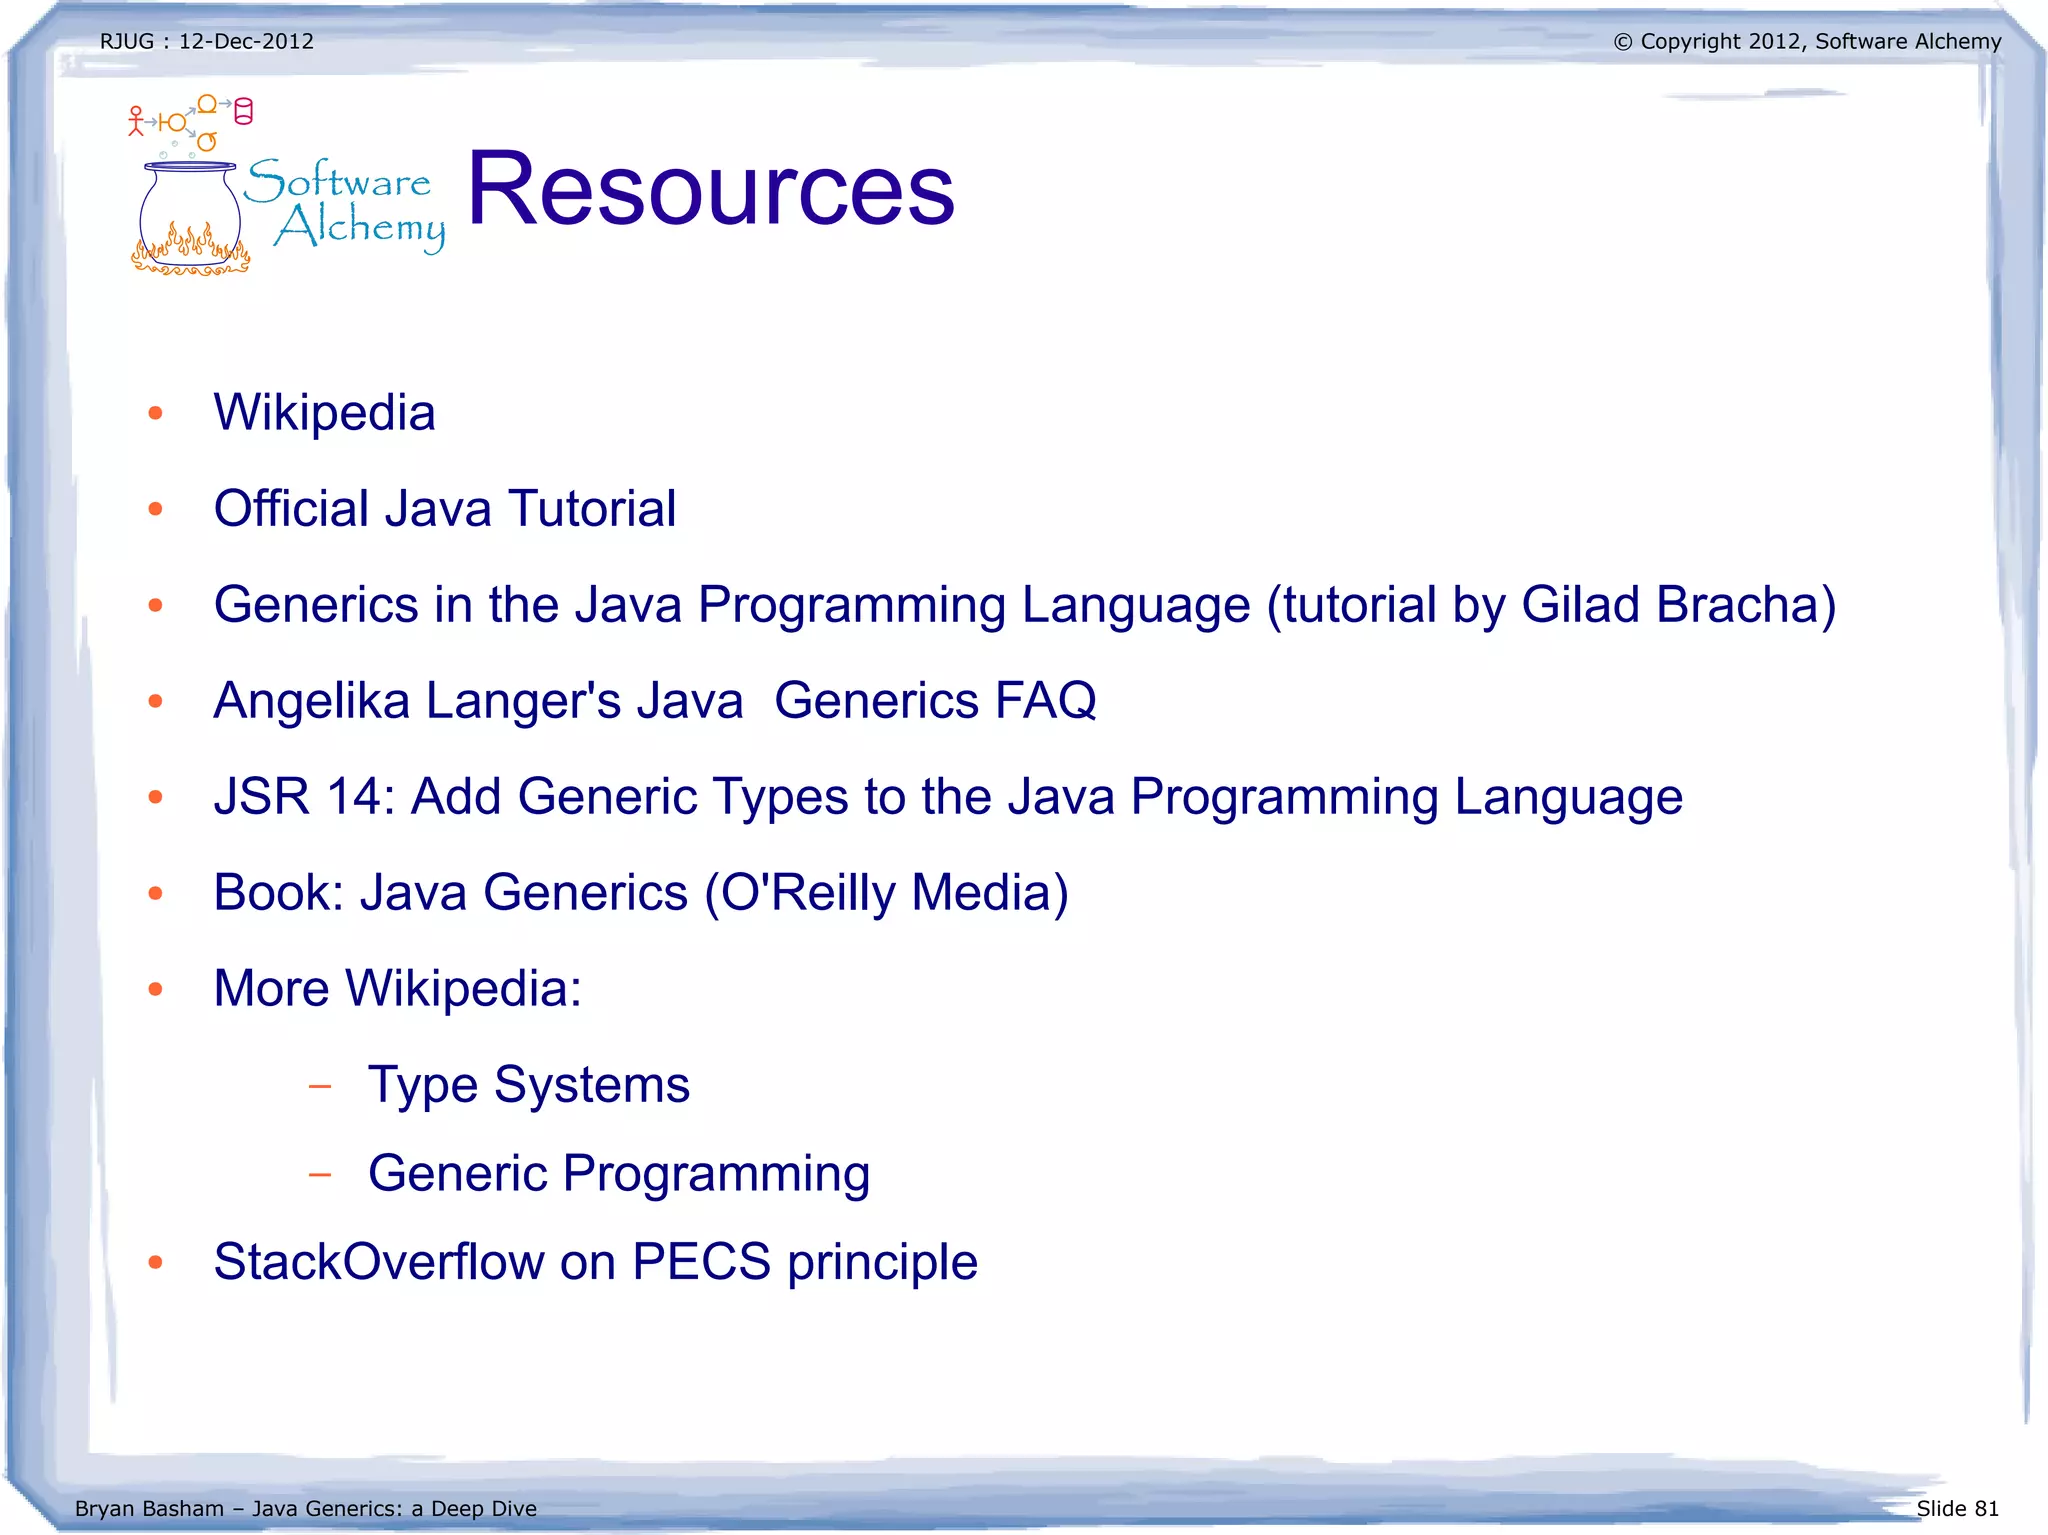Open Gilad Bracha's generics tutorial link
Screen dimensions: 2048x1535
tap(1024, 605)
